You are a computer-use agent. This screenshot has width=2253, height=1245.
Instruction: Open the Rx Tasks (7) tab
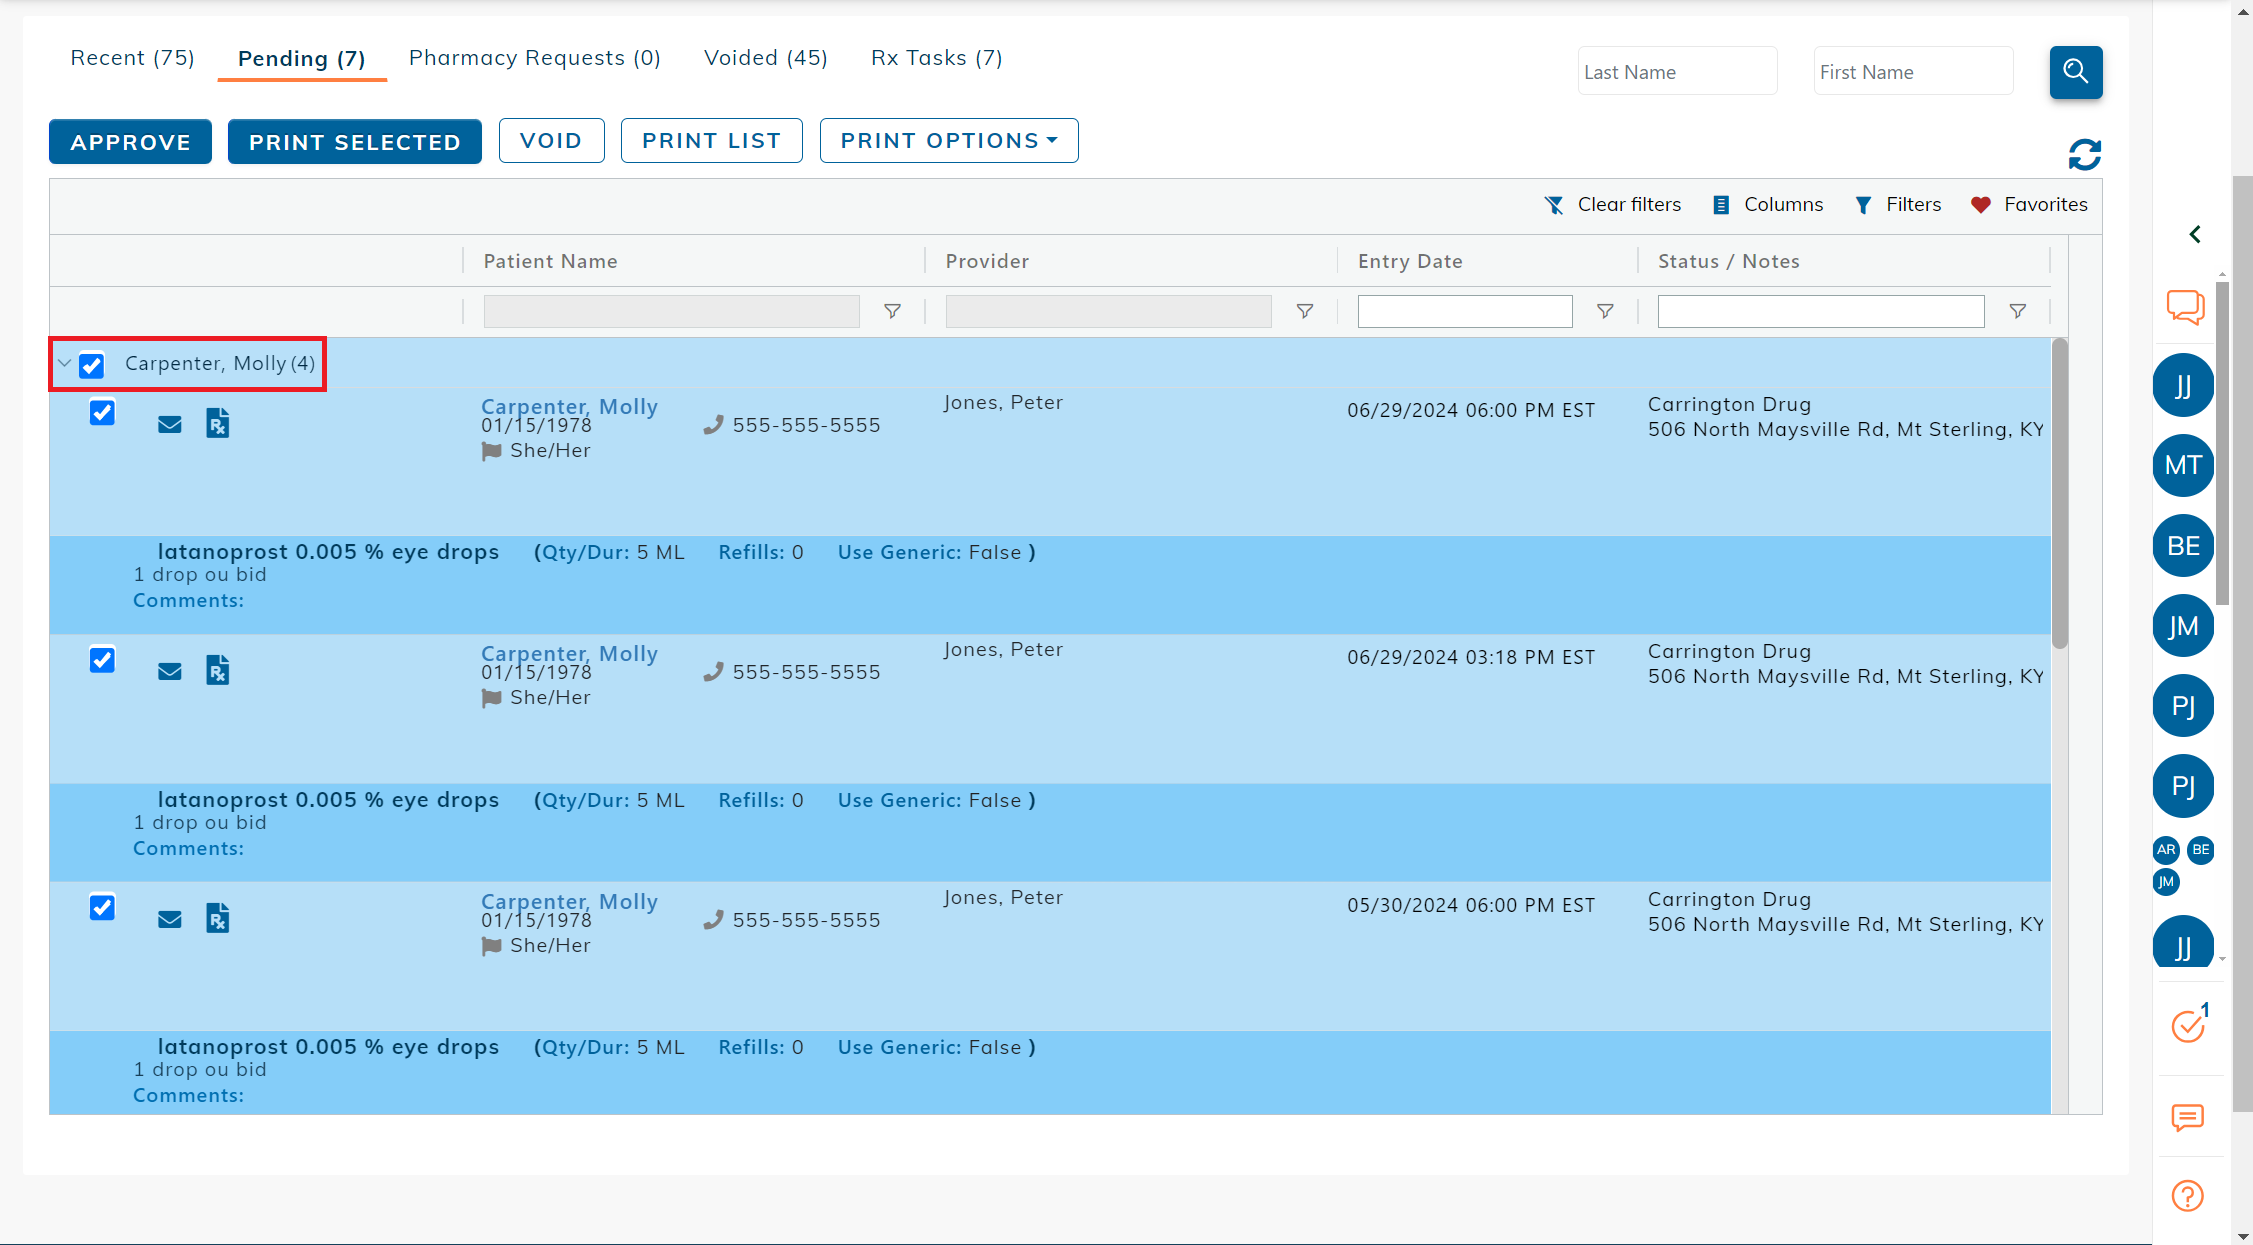click(x=937, y=58)
